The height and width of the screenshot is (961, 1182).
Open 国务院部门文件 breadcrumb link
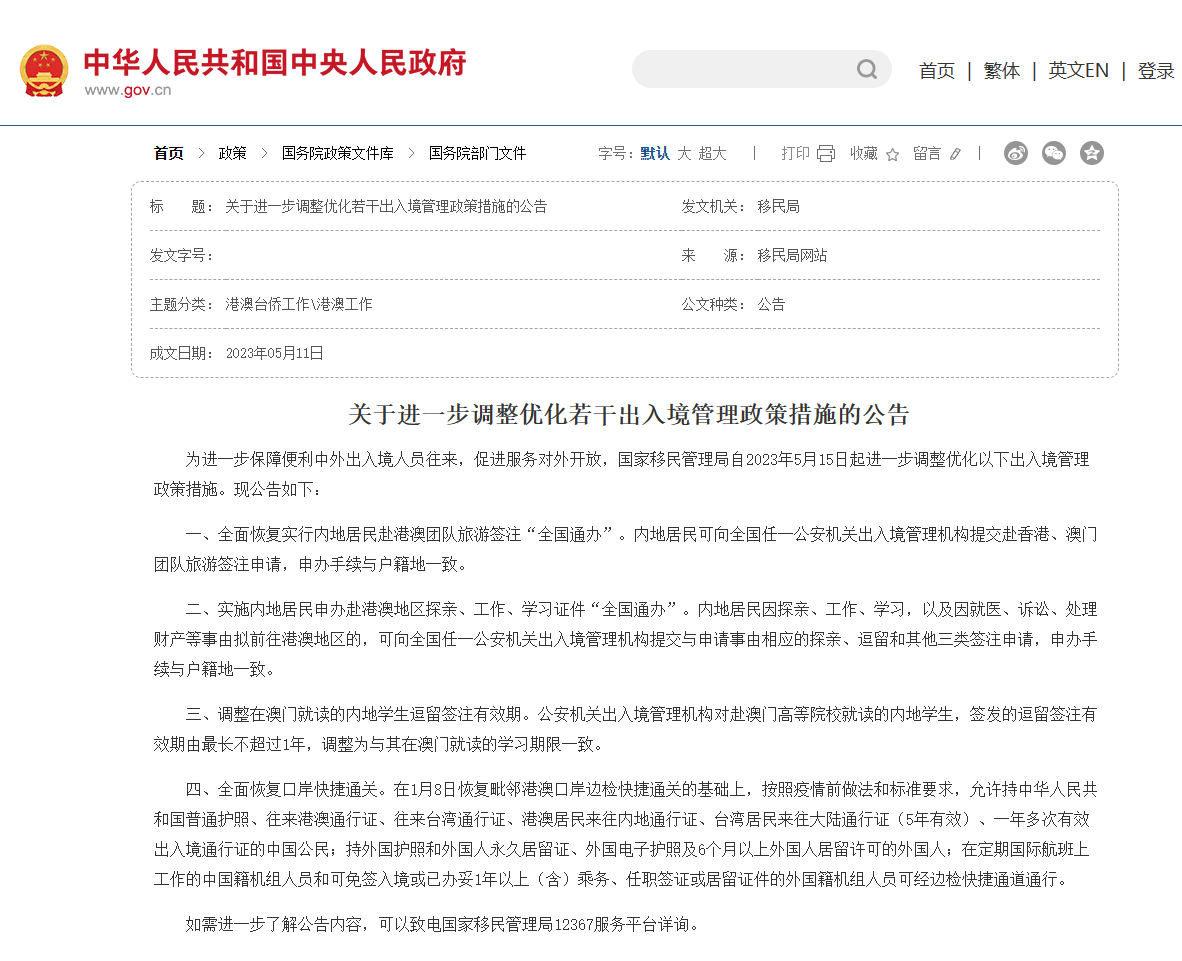(x=477, y=153)
